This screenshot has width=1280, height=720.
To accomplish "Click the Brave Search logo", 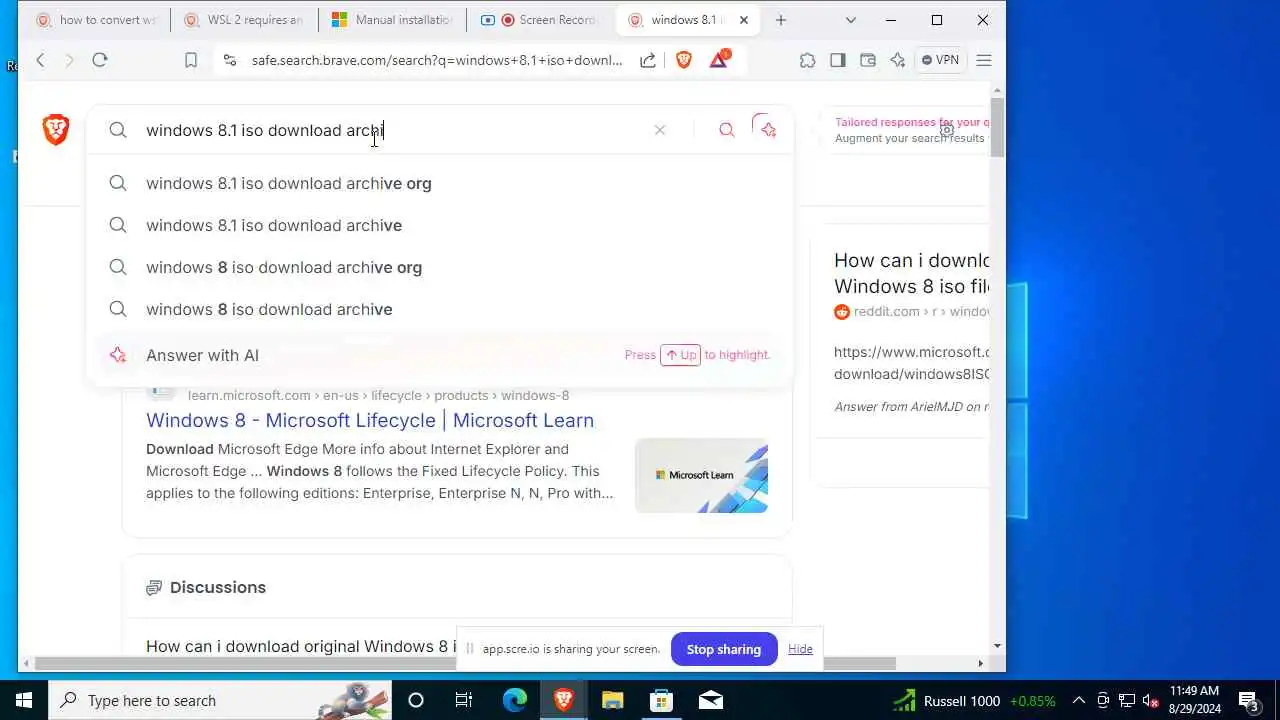I will [x=56, y=129].
